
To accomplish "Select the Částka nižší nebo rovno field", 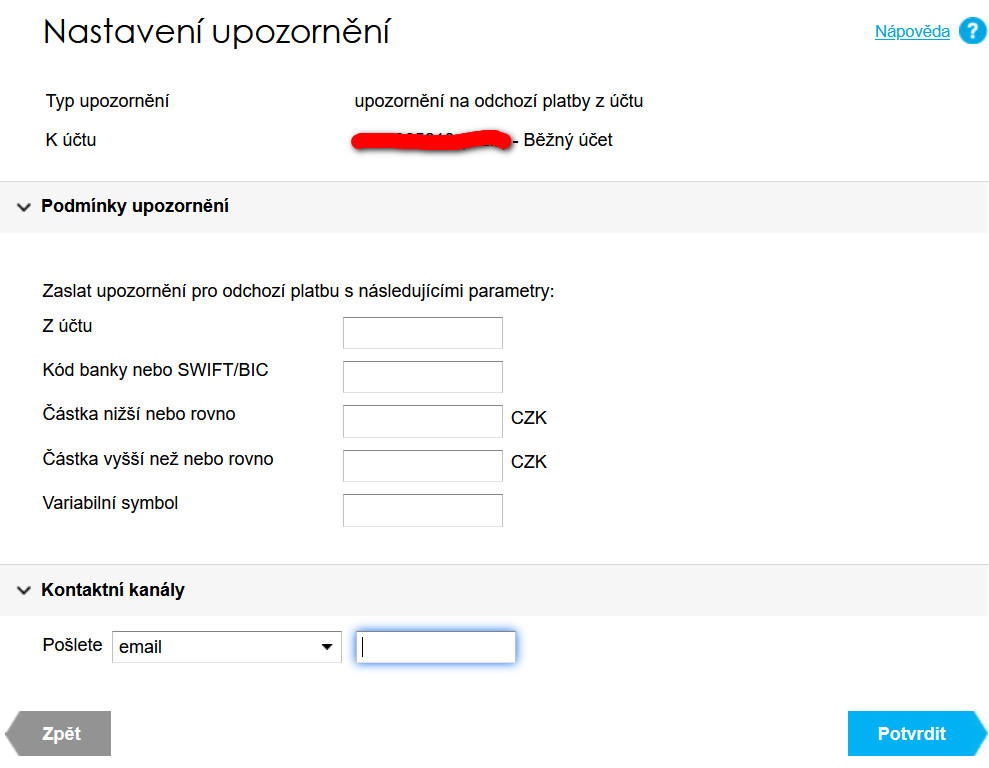I will pos(422,421).
